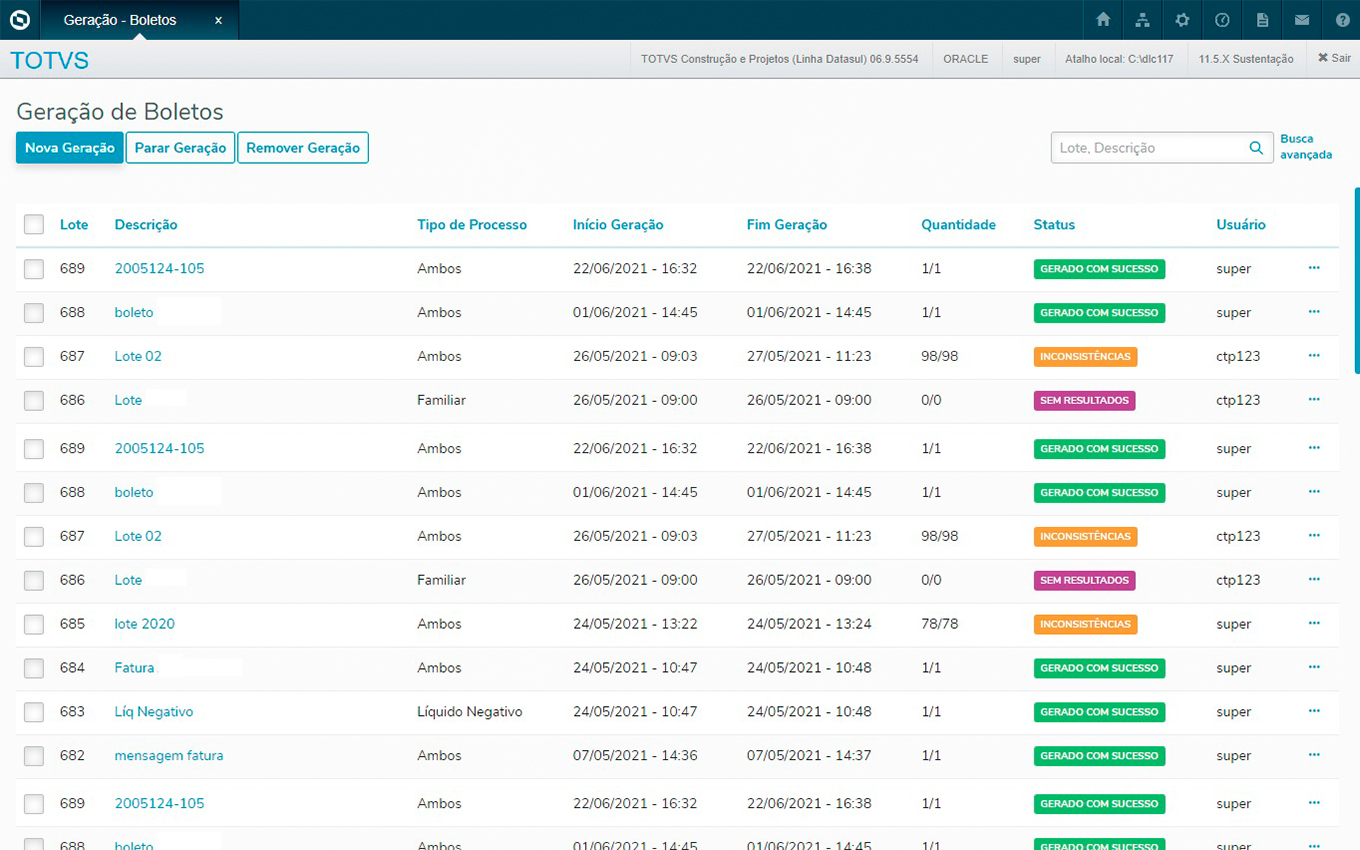Expand the options menu for lote 2020
Viewport: 1360px width, 850px height.
point(1314,623)
